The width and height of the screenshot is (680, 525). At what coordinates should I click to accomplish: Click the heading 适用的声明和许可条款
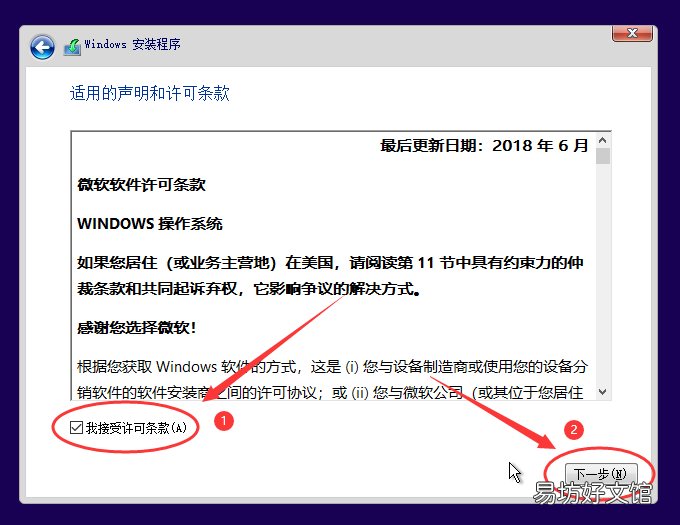coord(150,93)
